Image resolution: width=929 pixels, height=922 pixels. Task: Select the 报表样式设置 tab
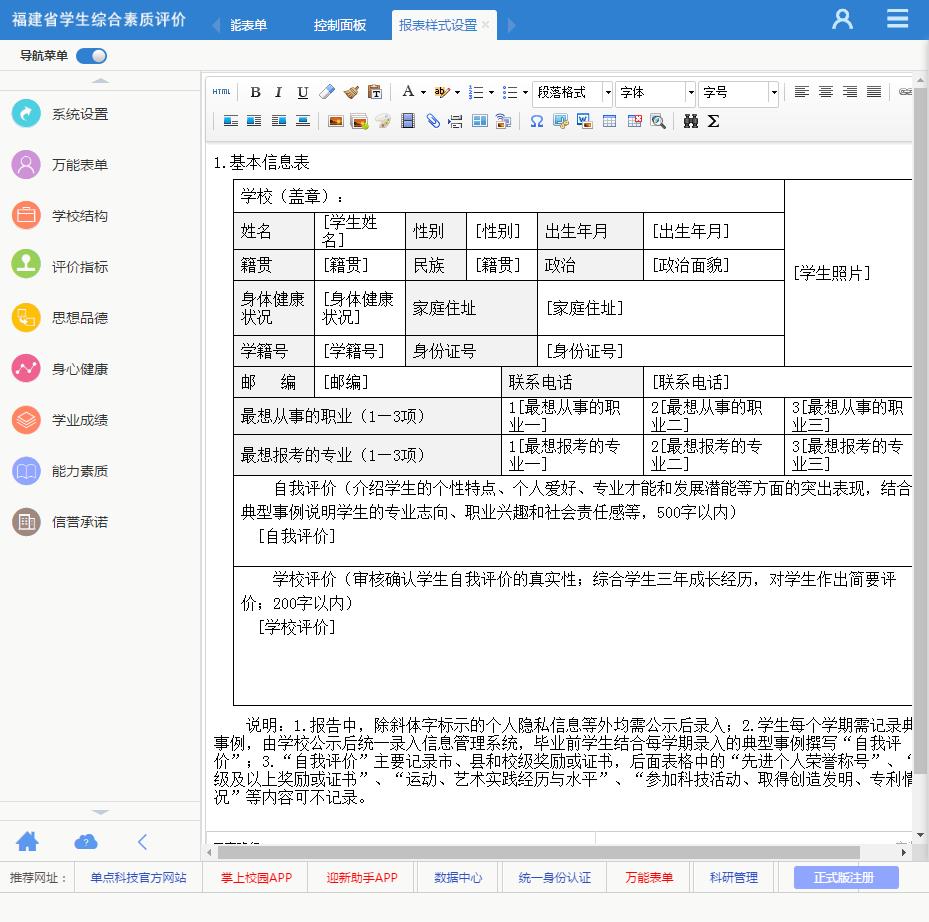pos(438,25)
